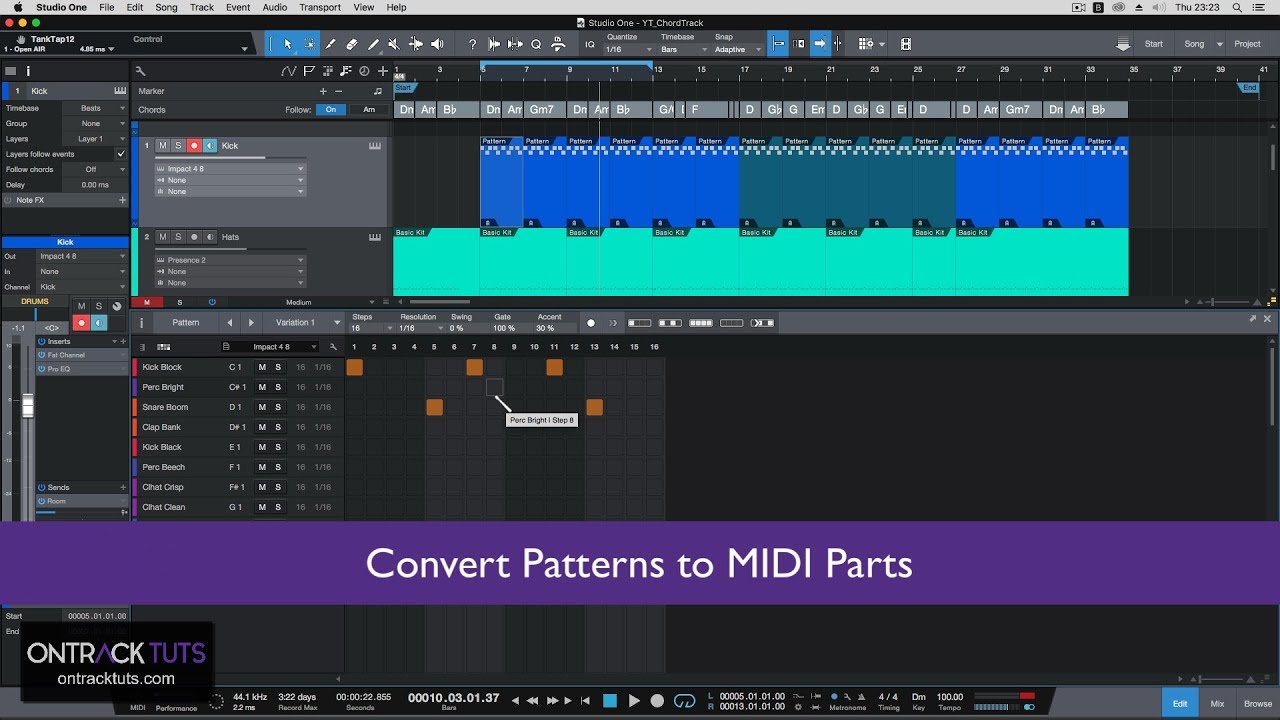This screenshot has height=720, width=1280.
Task: Click the Start page button
Action: [1154, 44]
